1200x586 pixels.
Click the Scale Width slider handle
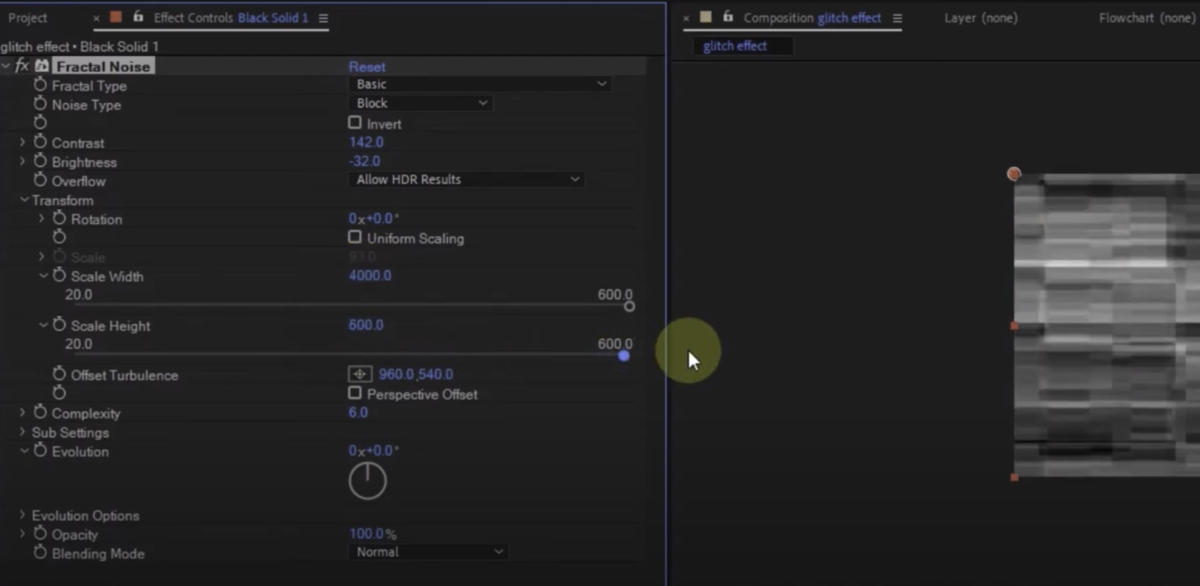coord(629,306)
